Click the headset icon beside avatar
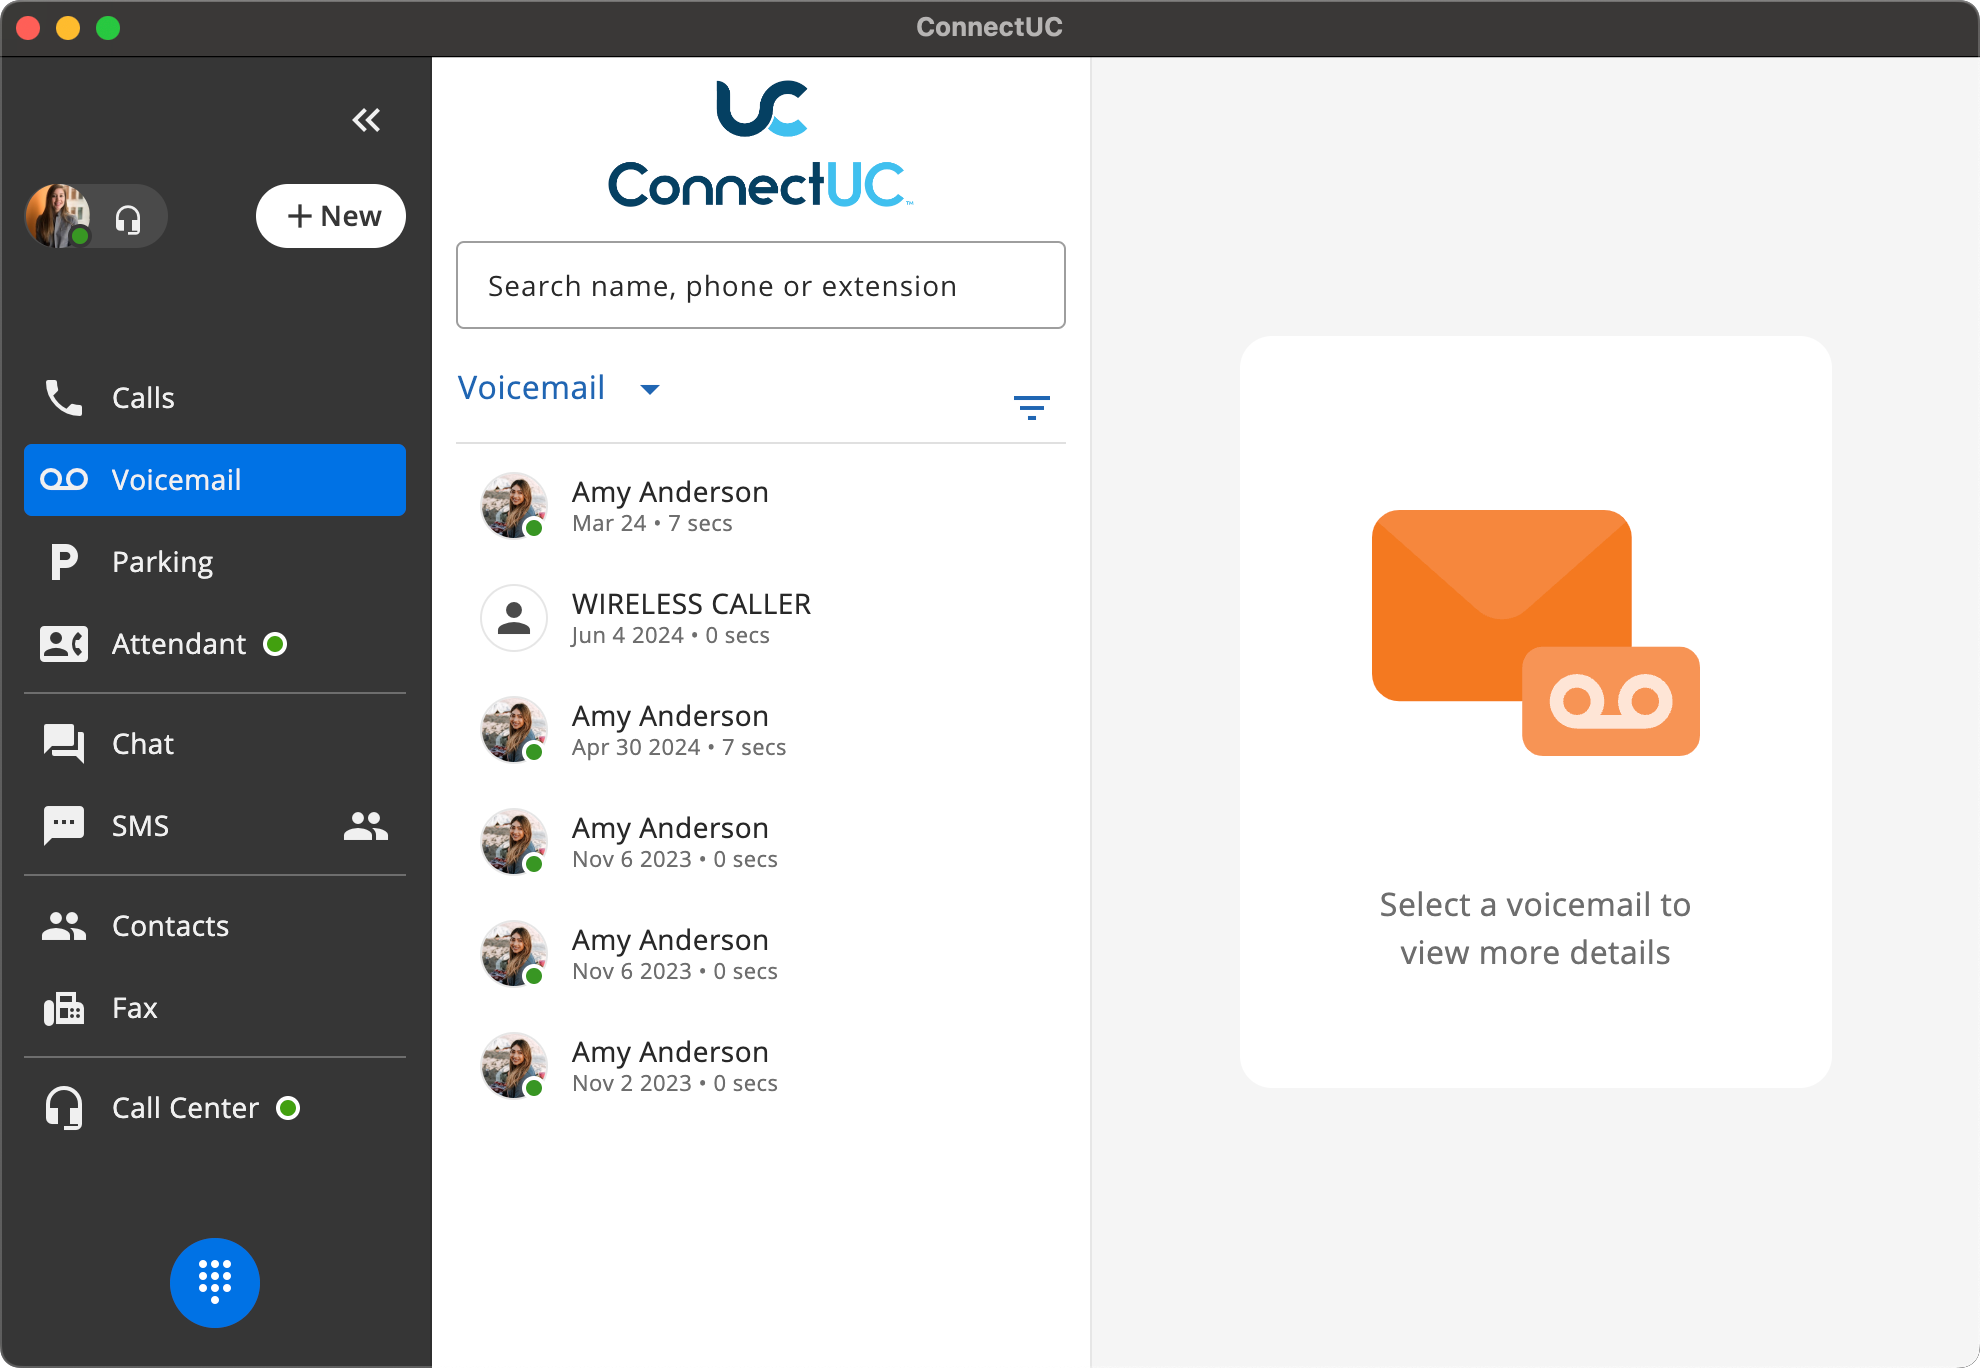Image resolution: width=1980 pixels, height=1368 pixels. (128, 218)
